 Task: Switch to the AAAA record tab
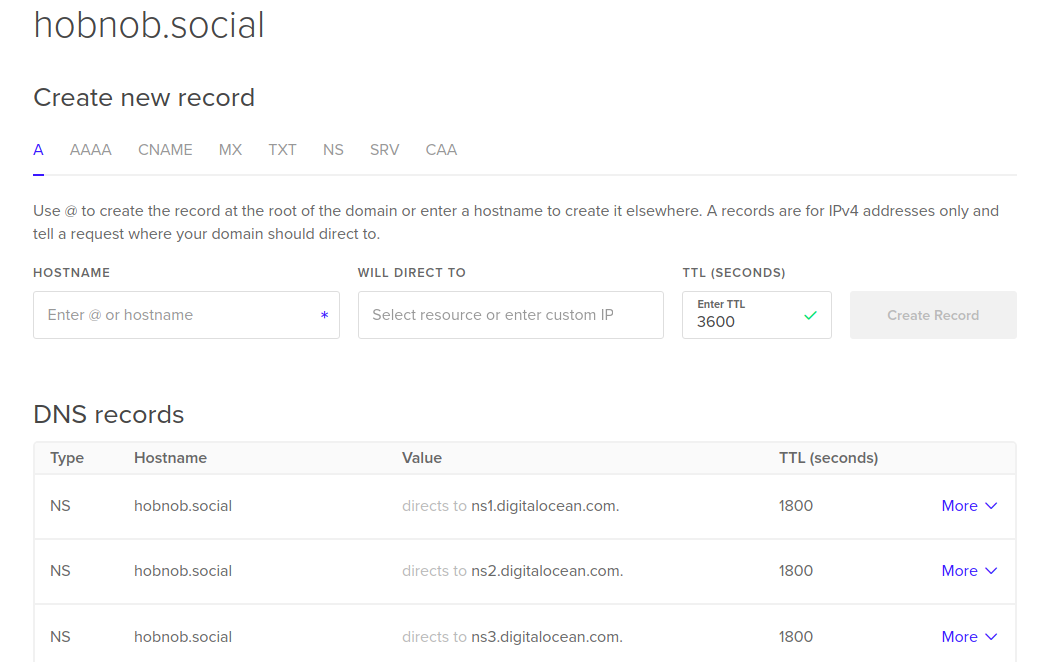91,150
